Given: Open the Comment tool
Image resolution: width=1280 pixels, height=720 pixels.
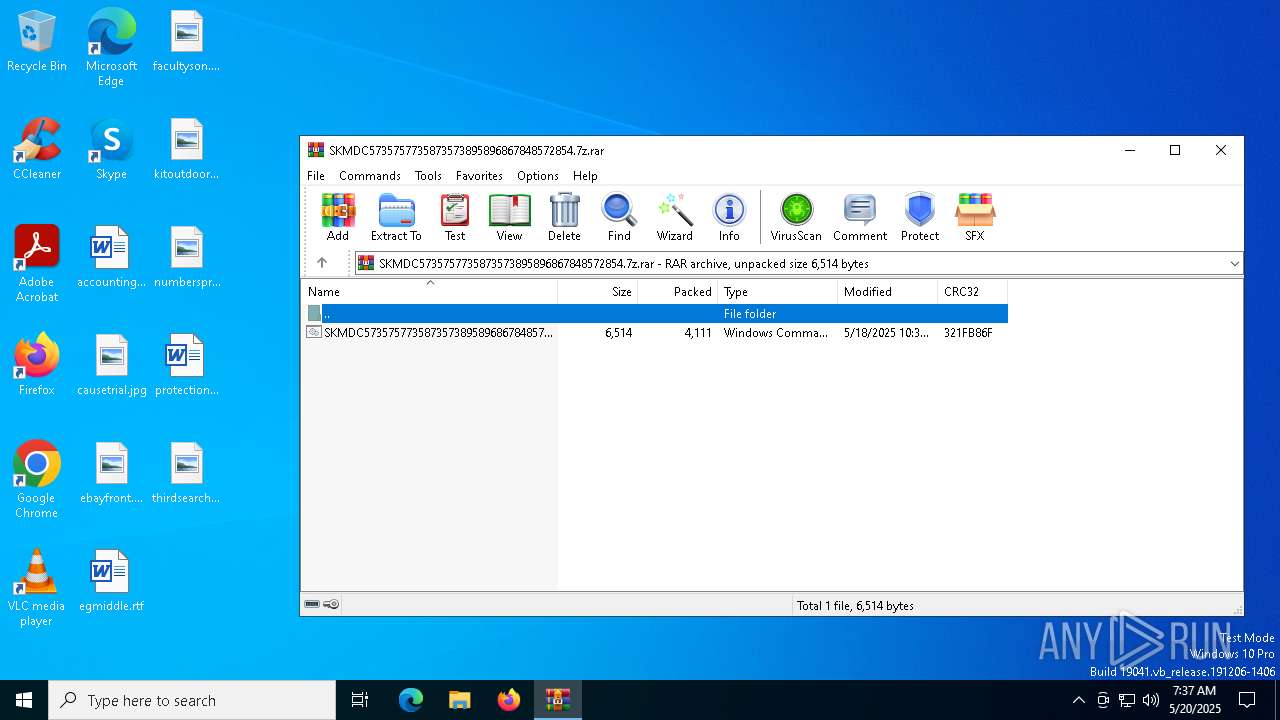Looking at the screenshot, I should (860, 217).
